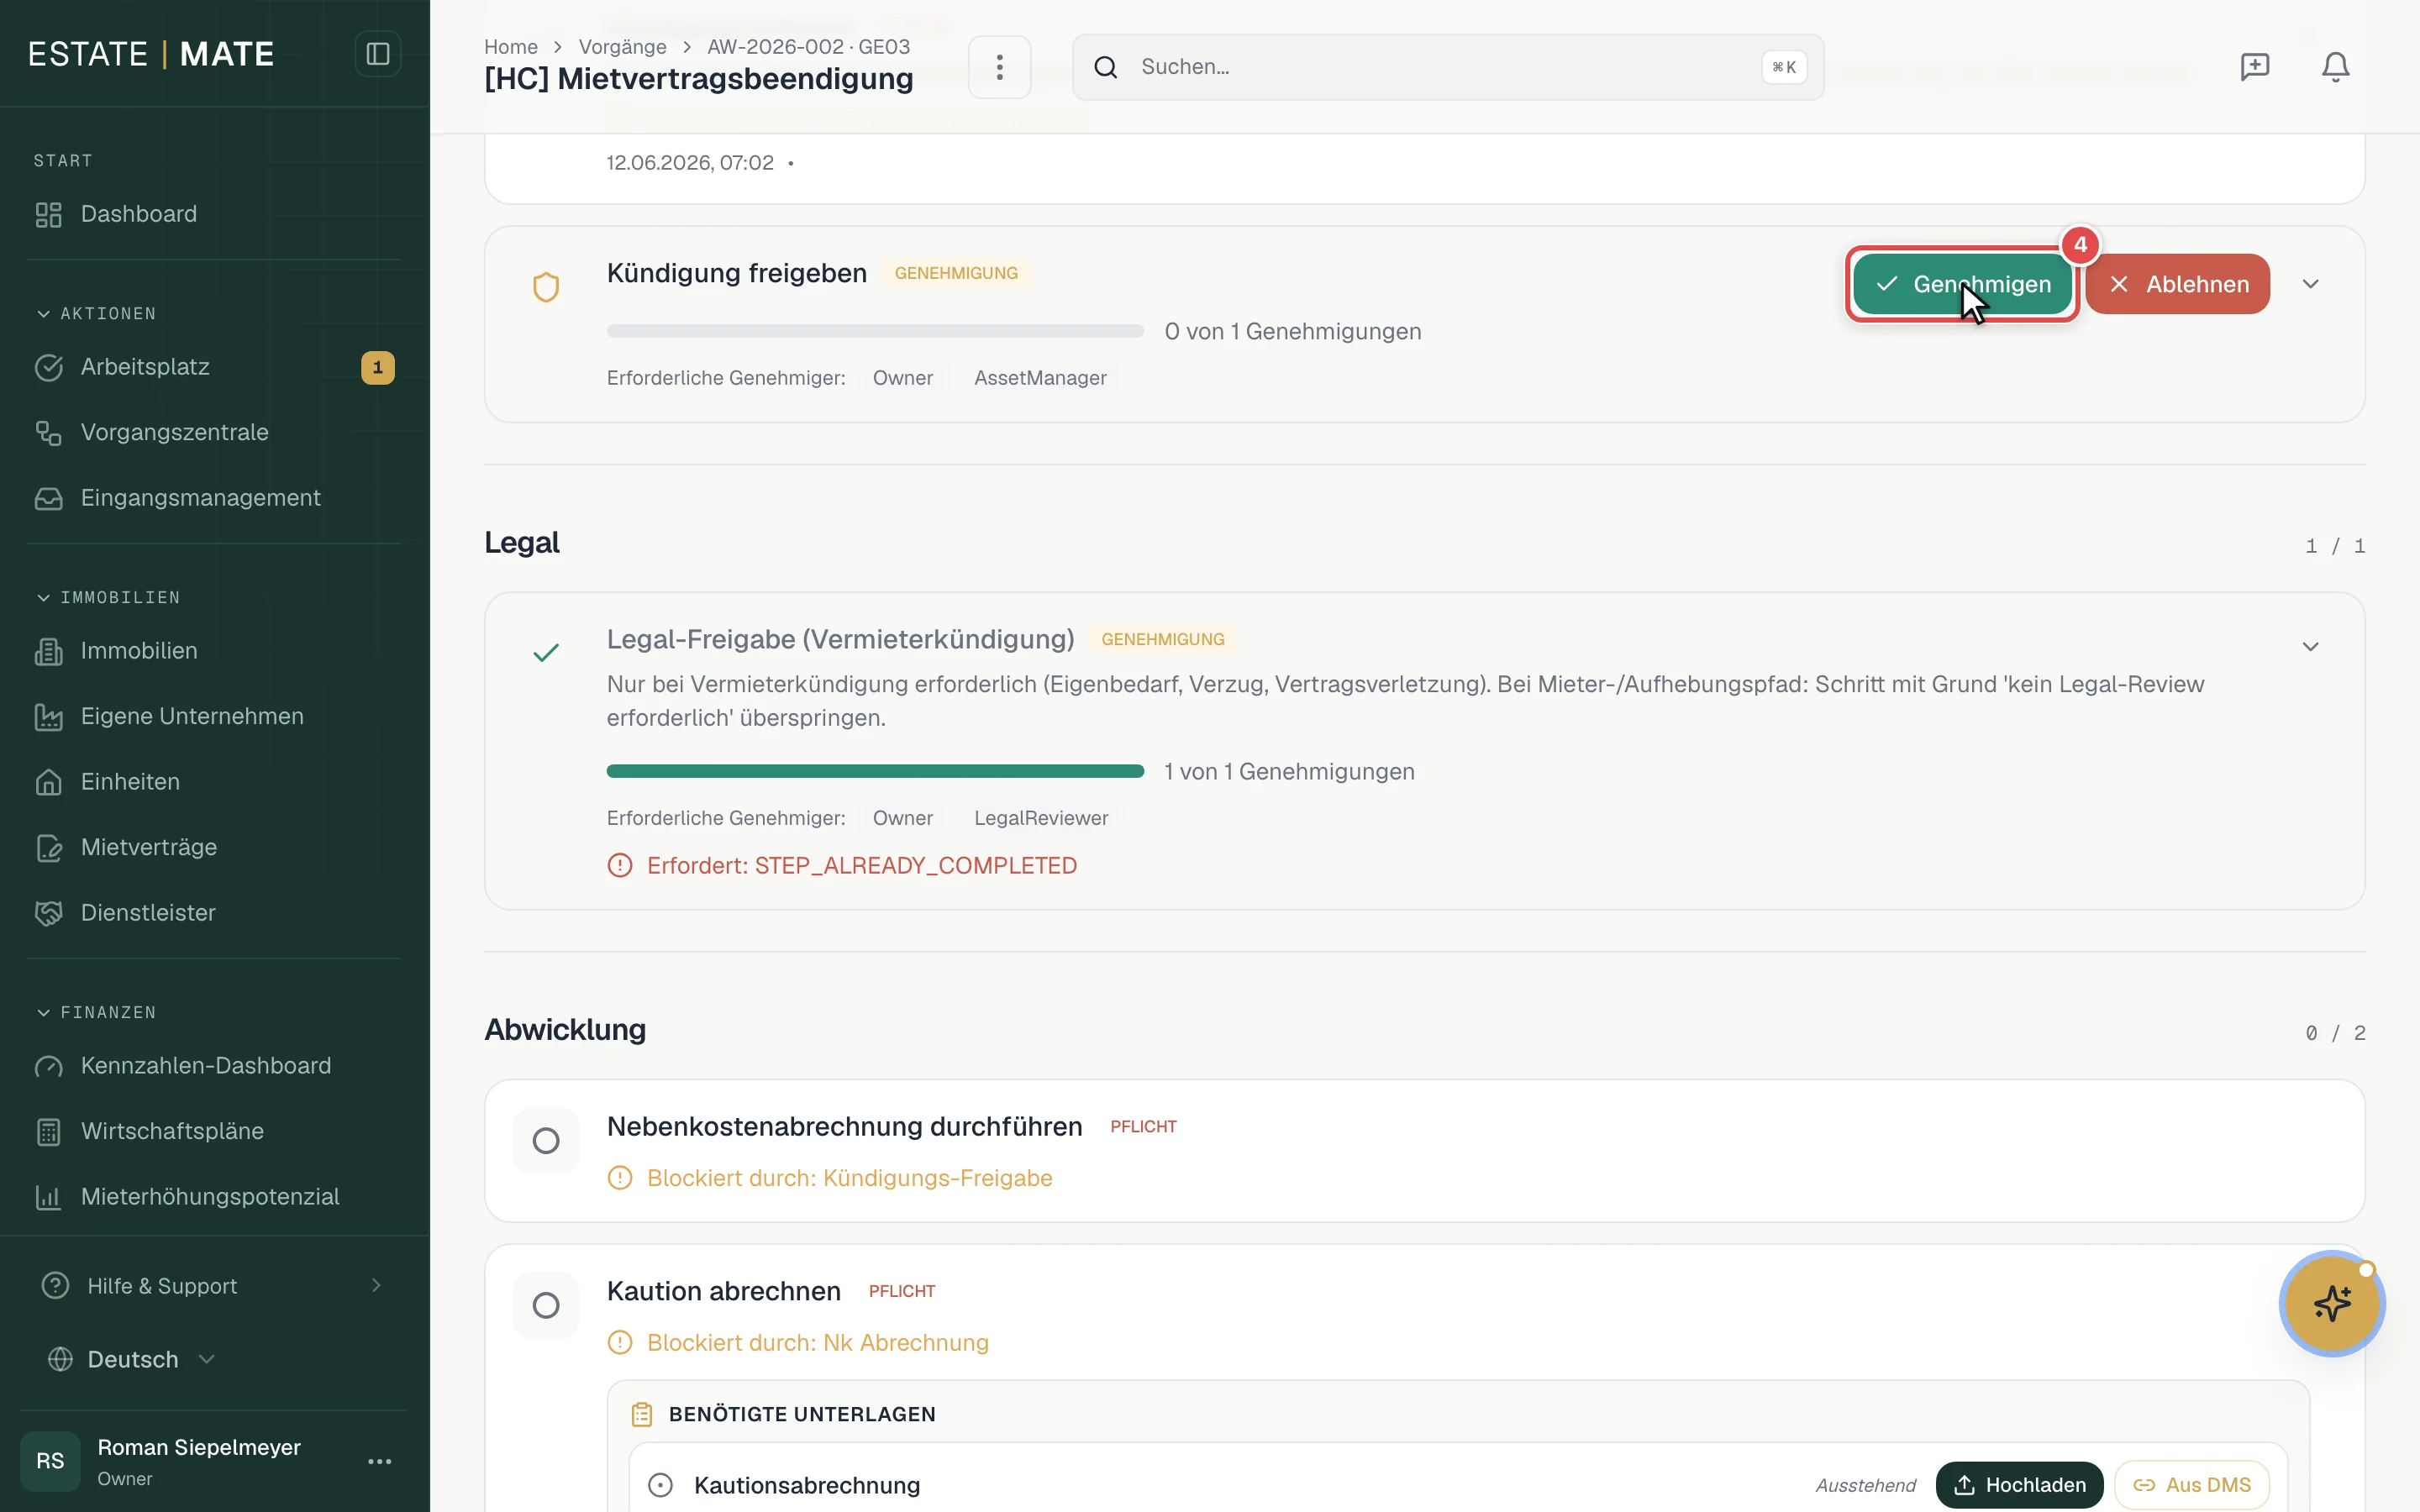Viewport: 2420px width, 1512px height.
Task: Click the Eigene Unternehmen factory icon
Action: tap(48, 716)
